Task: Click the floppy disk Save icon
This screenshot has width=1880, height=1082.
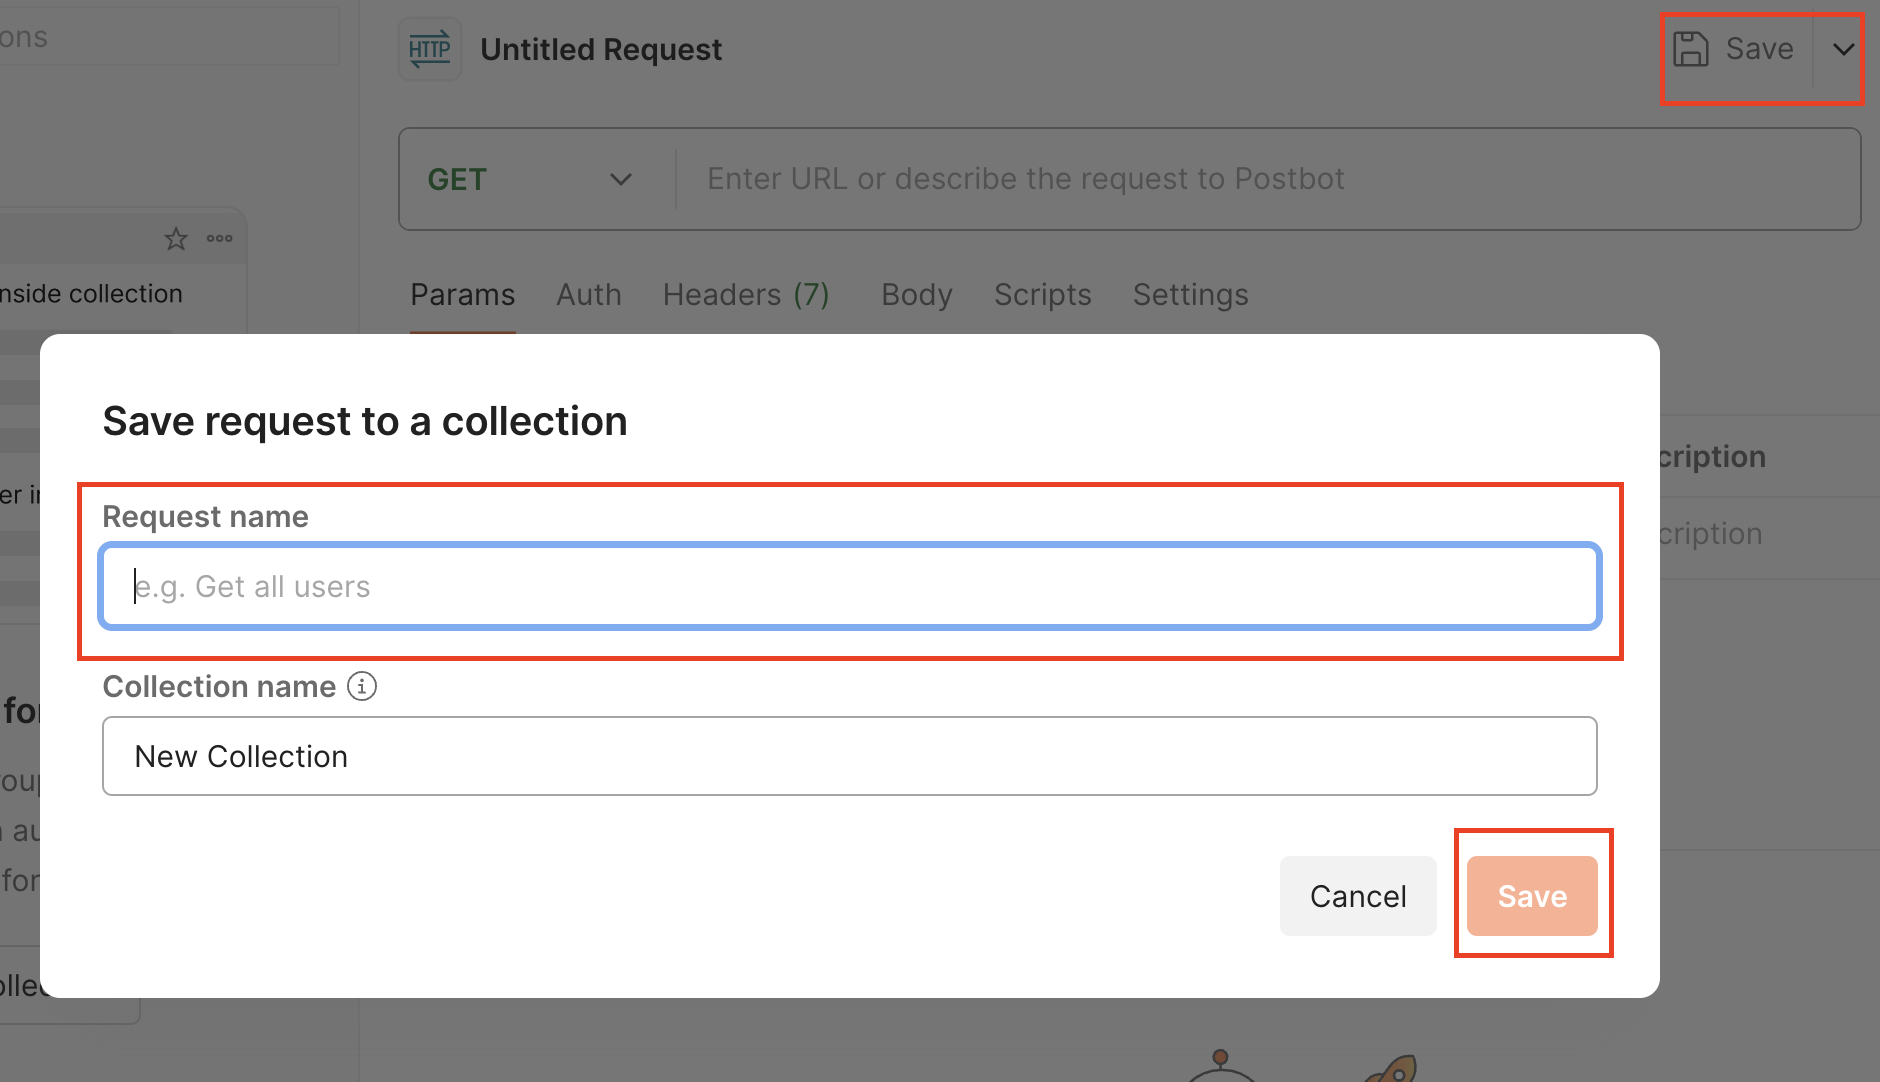Action: coord(1691,49)
